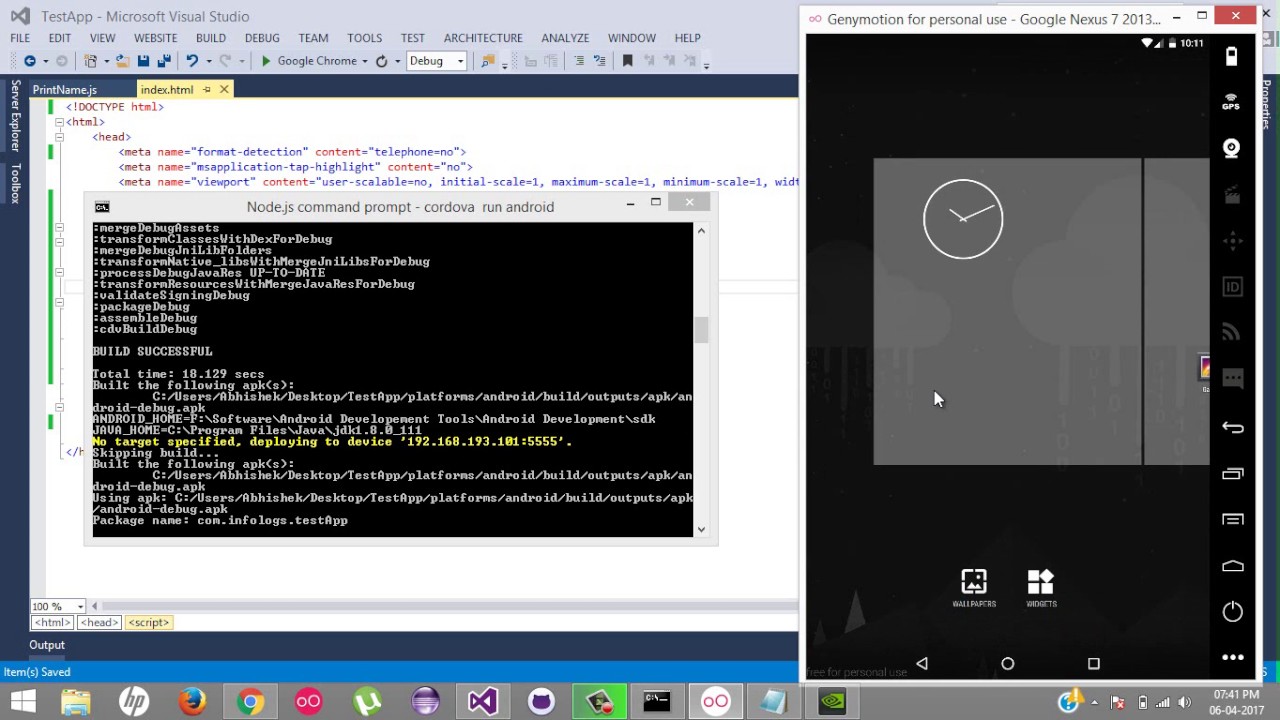1280x720 pixels.
Task: Click browser refresh icon in toolbar
Action: point(381,61)
